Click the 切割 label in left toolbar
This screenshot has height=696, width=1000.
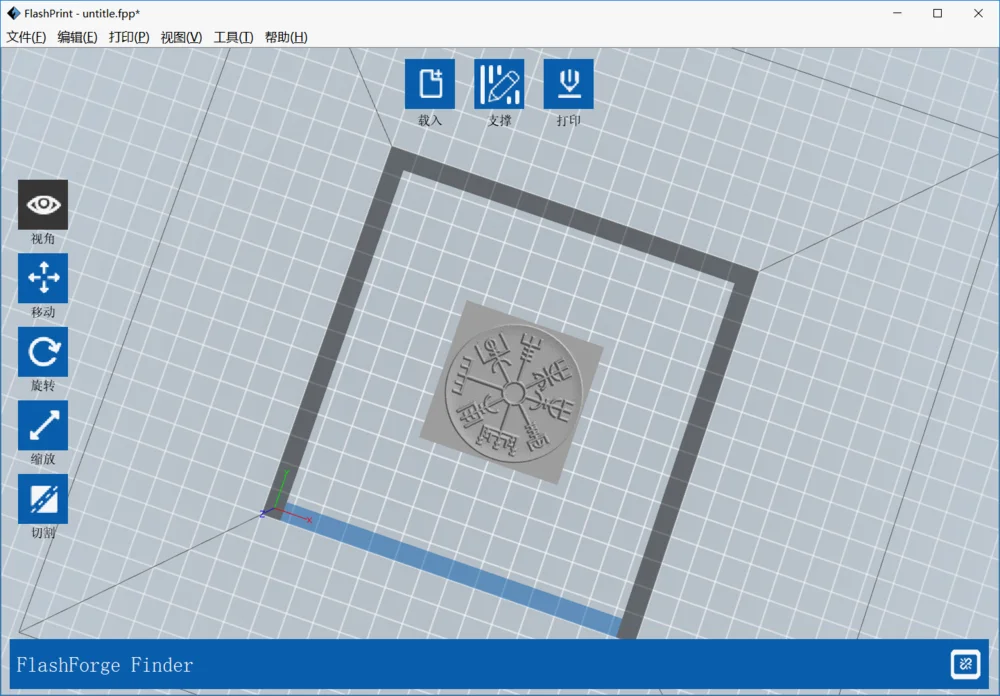43,533
